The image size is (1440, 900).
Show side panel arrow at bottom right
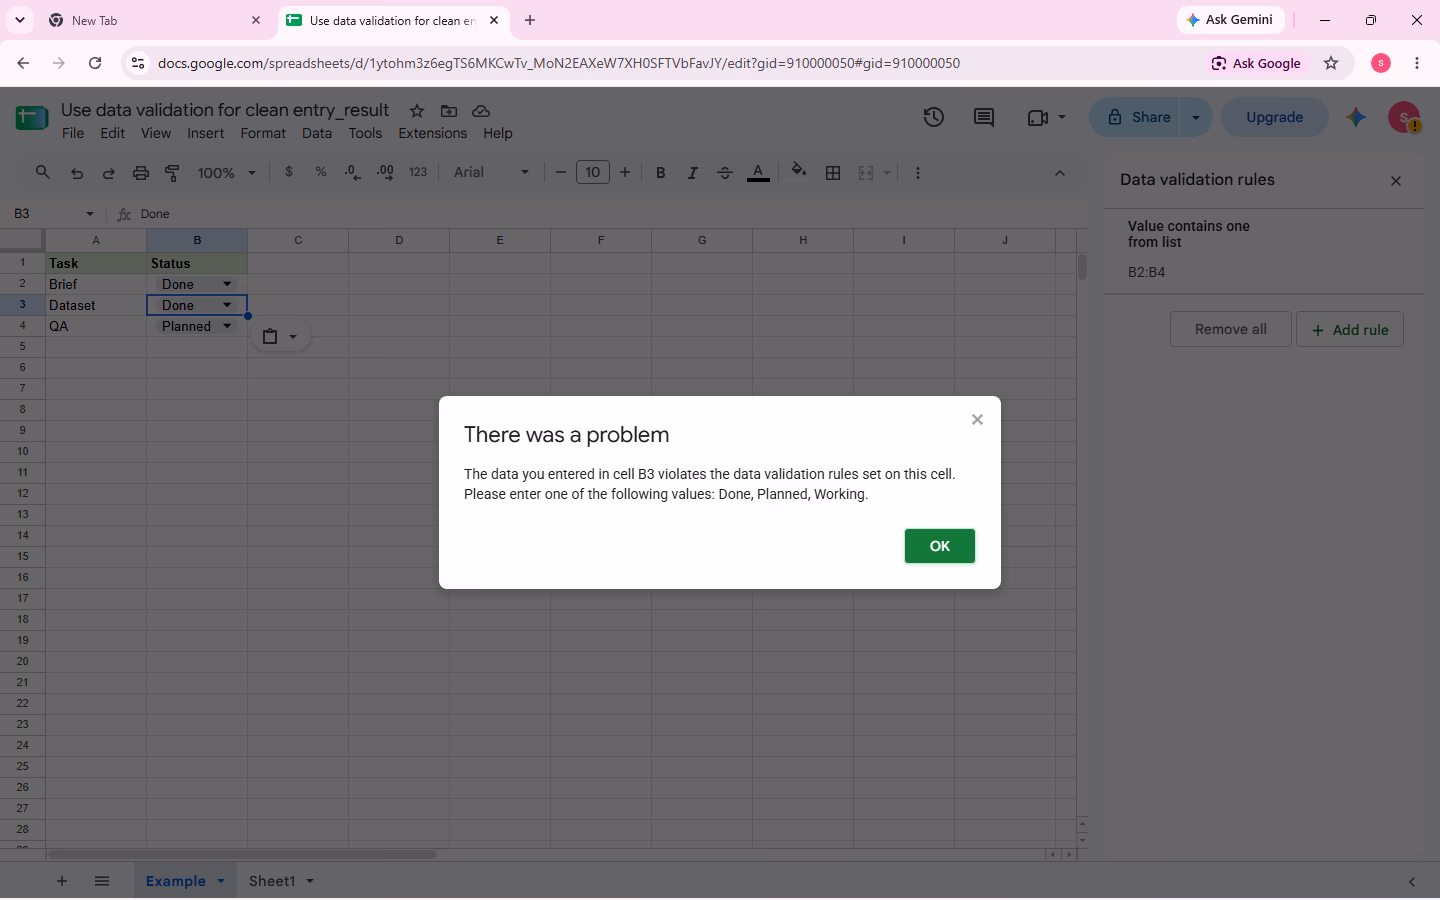point(1411,881)
